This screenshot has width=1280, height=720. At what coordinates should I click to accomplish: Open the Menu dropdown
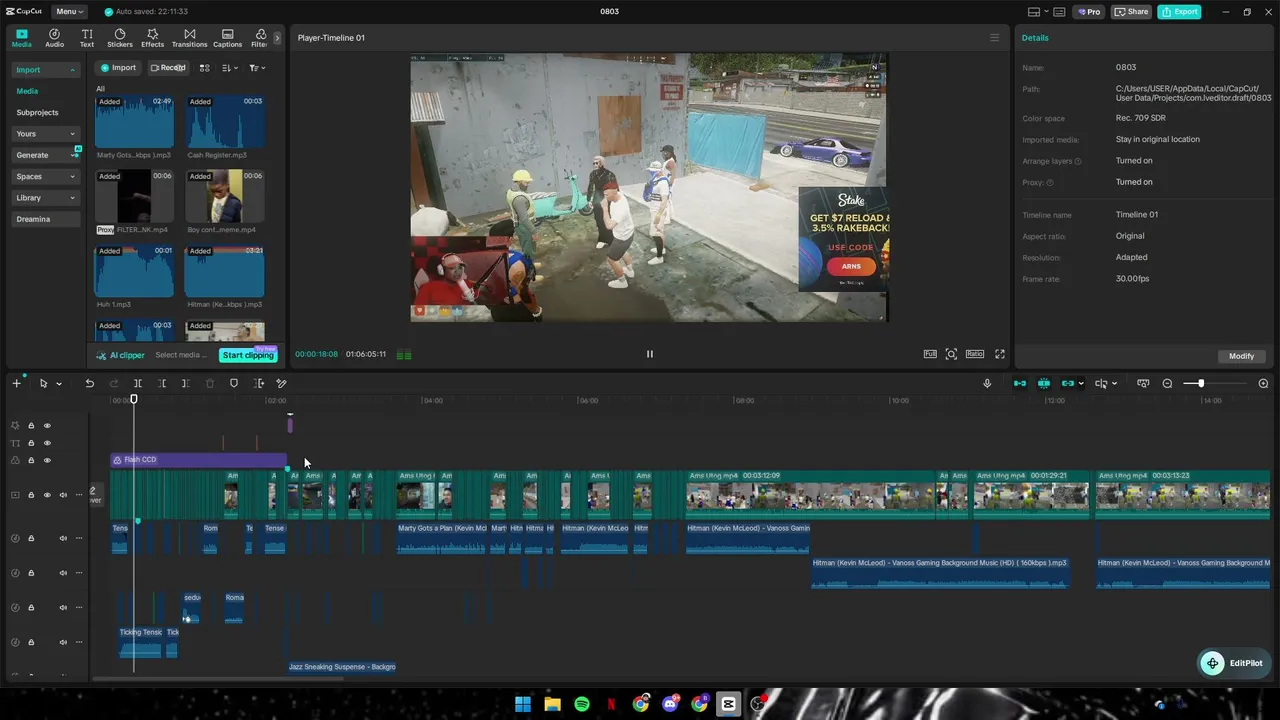70,12
